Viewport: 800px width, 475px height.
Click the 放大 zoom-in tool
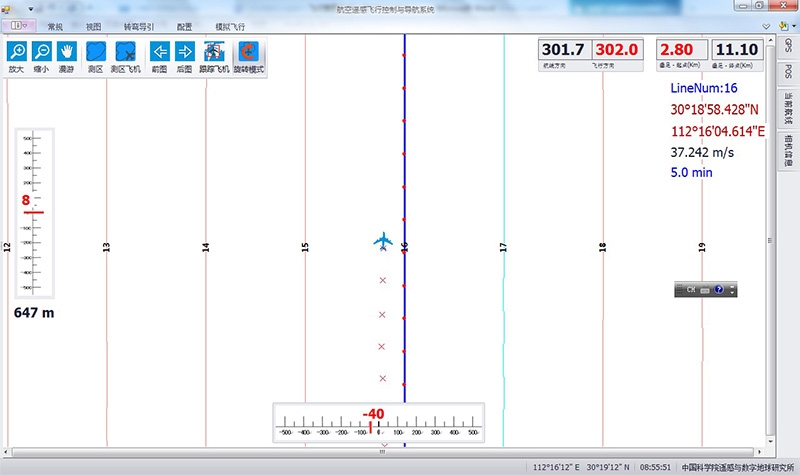pos(17,57)
